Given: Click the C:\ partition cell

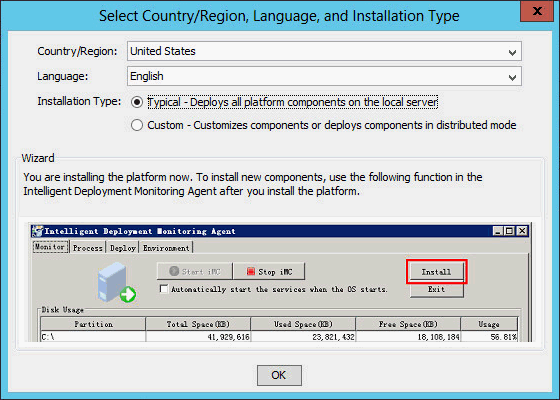Looking at the screenshot, I should [x=93, y=337].
